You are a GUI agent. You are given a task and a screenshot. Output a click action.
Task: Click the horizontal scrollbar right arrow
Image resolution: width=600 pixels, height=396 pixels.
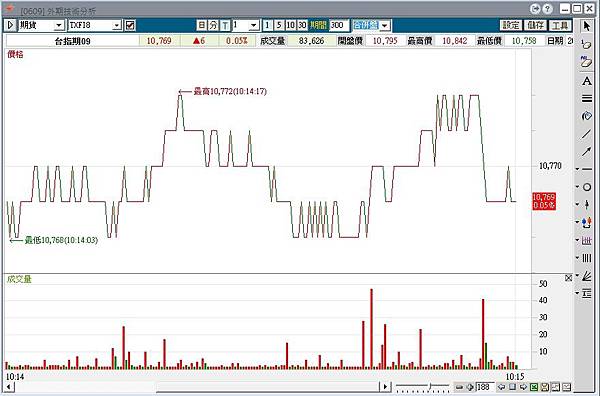385,386
